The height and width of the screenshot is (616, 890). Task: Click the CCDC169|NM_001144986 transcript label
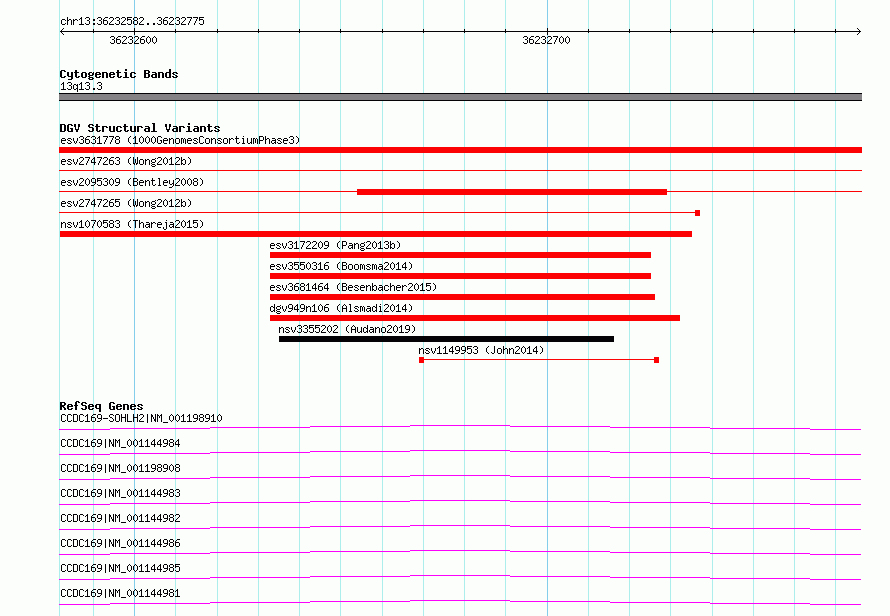tap(120, 543)
